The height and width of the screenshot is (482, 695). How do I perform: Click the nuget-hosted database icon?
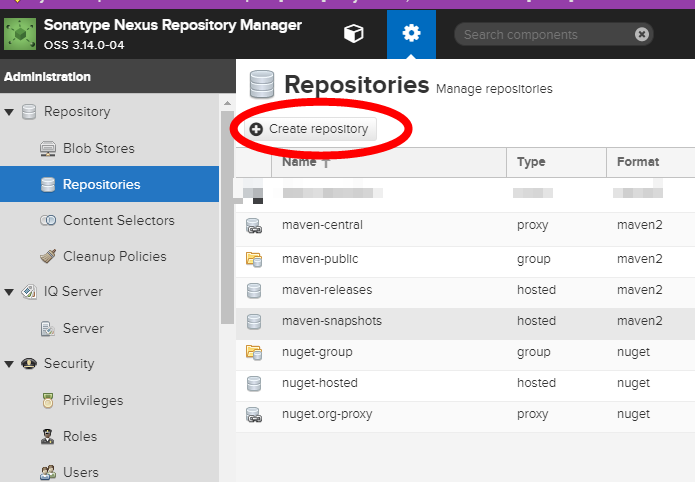coord(254,384)
